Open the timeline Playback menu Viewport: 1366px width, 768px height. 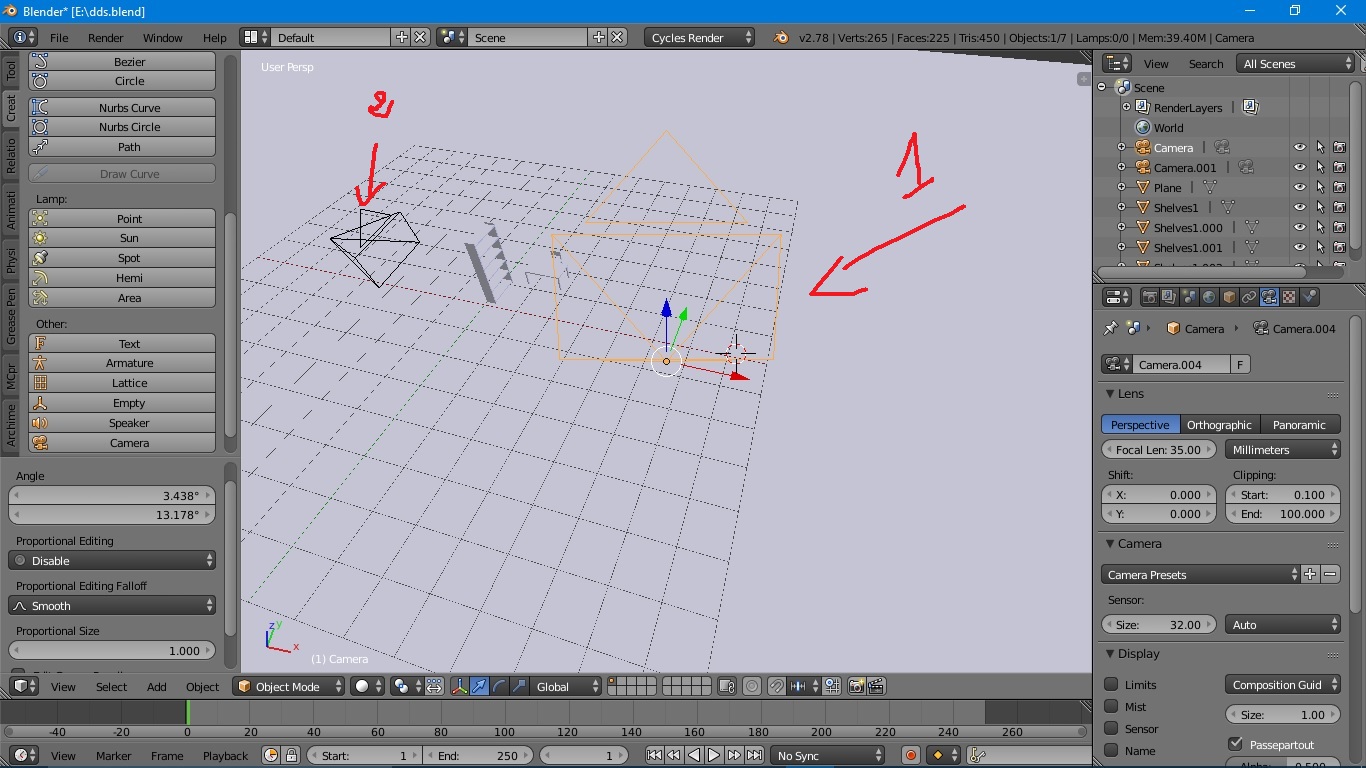[225, 755]
